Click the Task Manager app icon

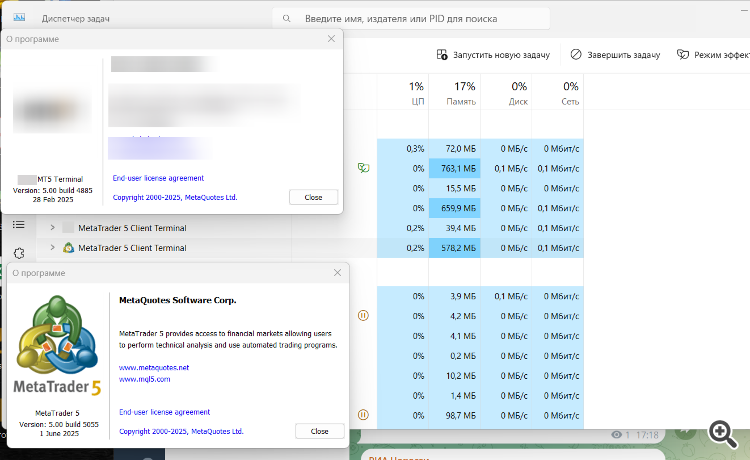point(19,18)
